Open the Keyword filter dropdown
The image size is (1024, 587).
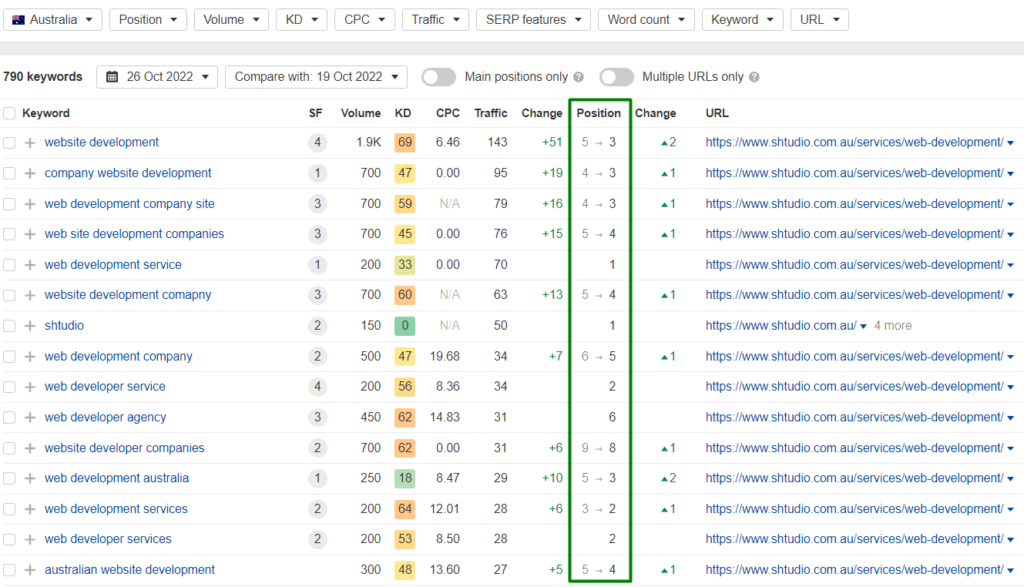click(x=743, y=20)
